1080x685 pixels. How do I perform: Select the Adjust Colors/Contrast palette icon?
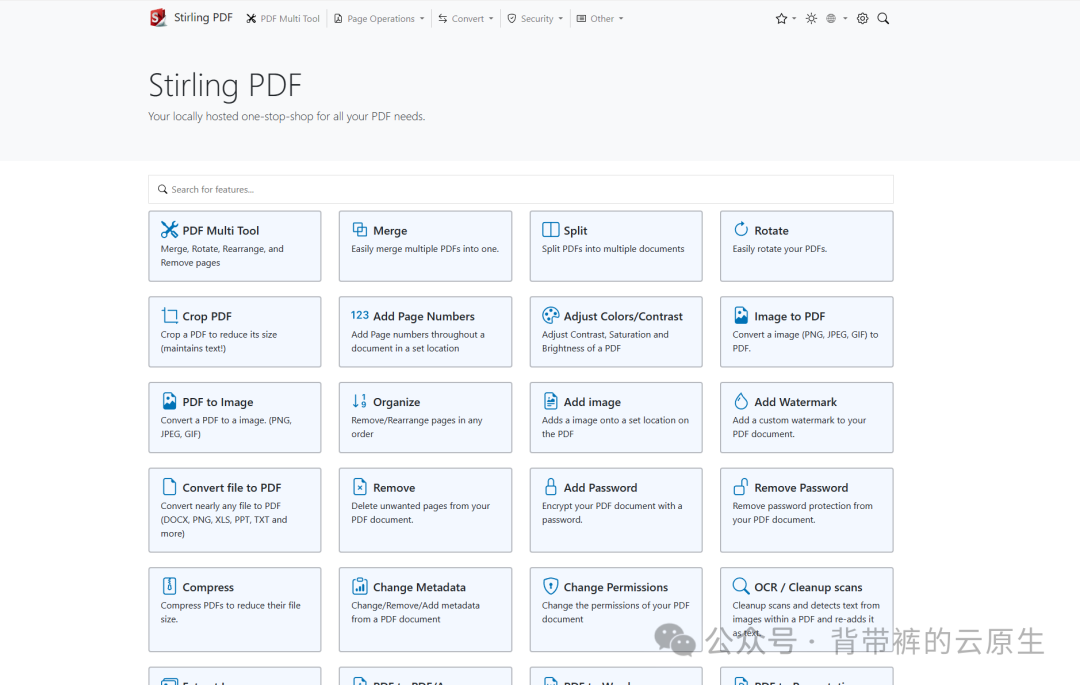coord(550,315)
